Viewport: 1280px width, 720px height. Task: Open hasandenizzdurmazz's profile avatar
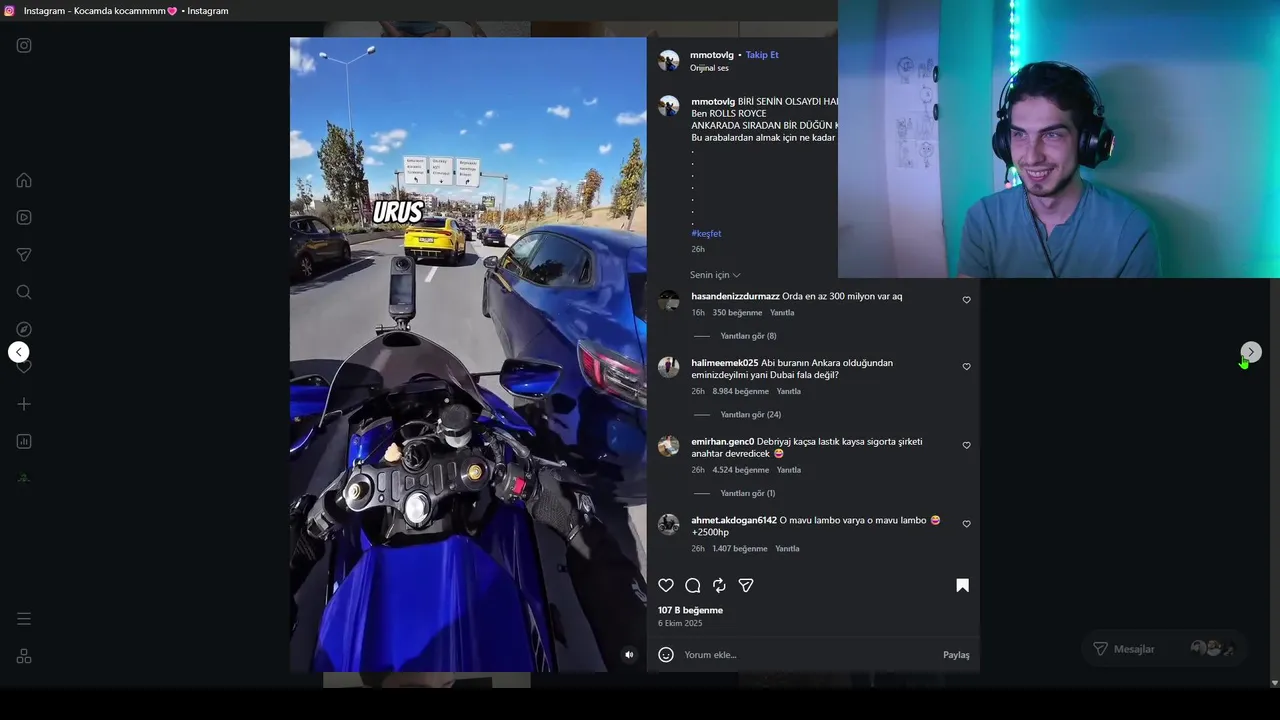coord(669,301)
